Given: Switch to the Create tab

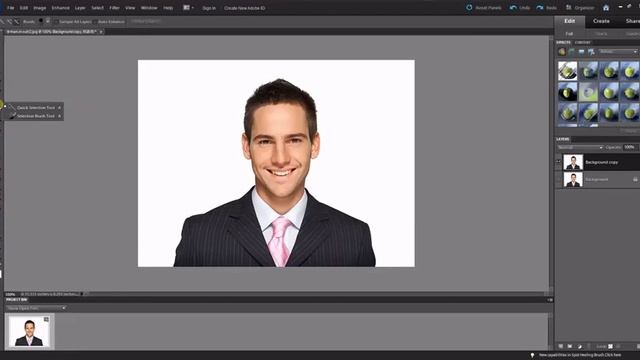Looking at the screenshot, I should click(601, 21).
